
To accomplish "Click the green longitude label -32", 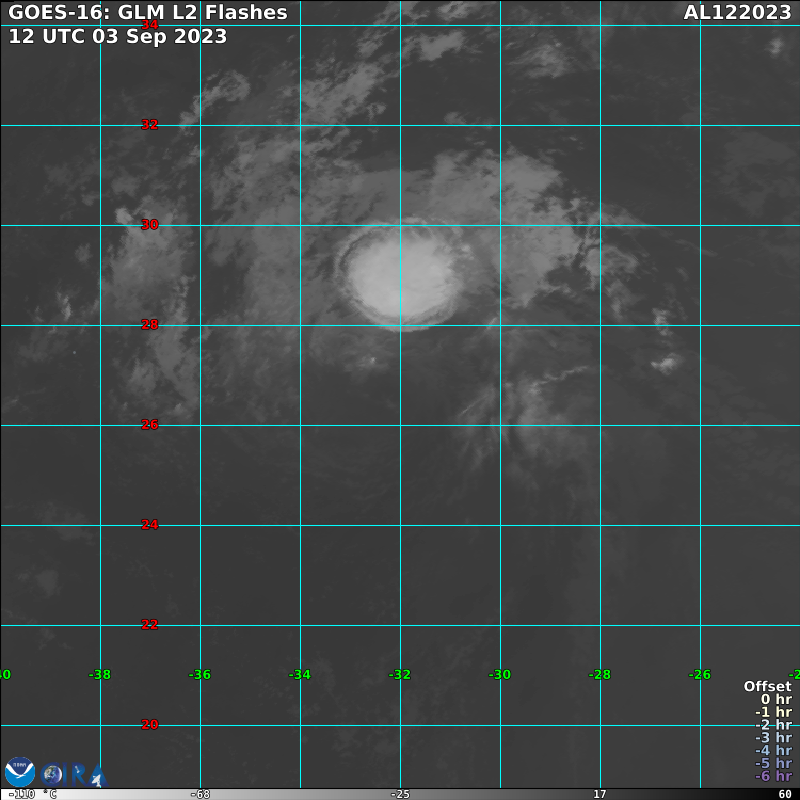I will pyautogui.click(x=400, y=675).
